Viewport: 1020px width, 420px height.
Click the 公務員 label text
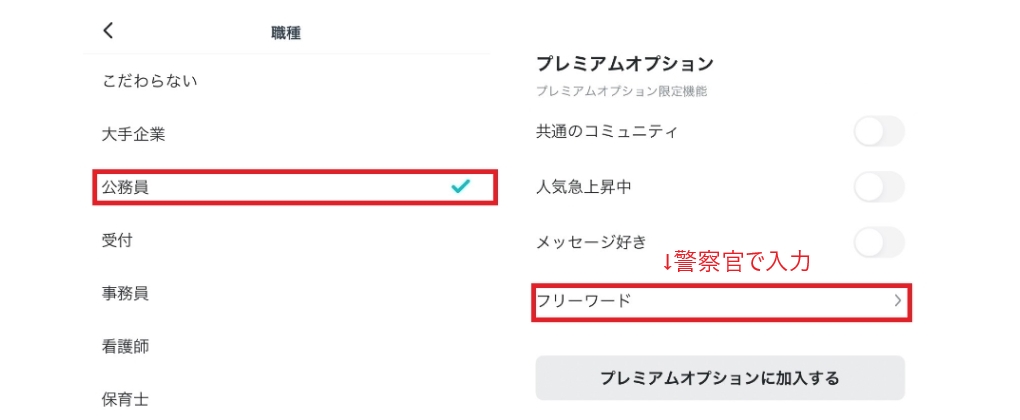pos(125,187)
